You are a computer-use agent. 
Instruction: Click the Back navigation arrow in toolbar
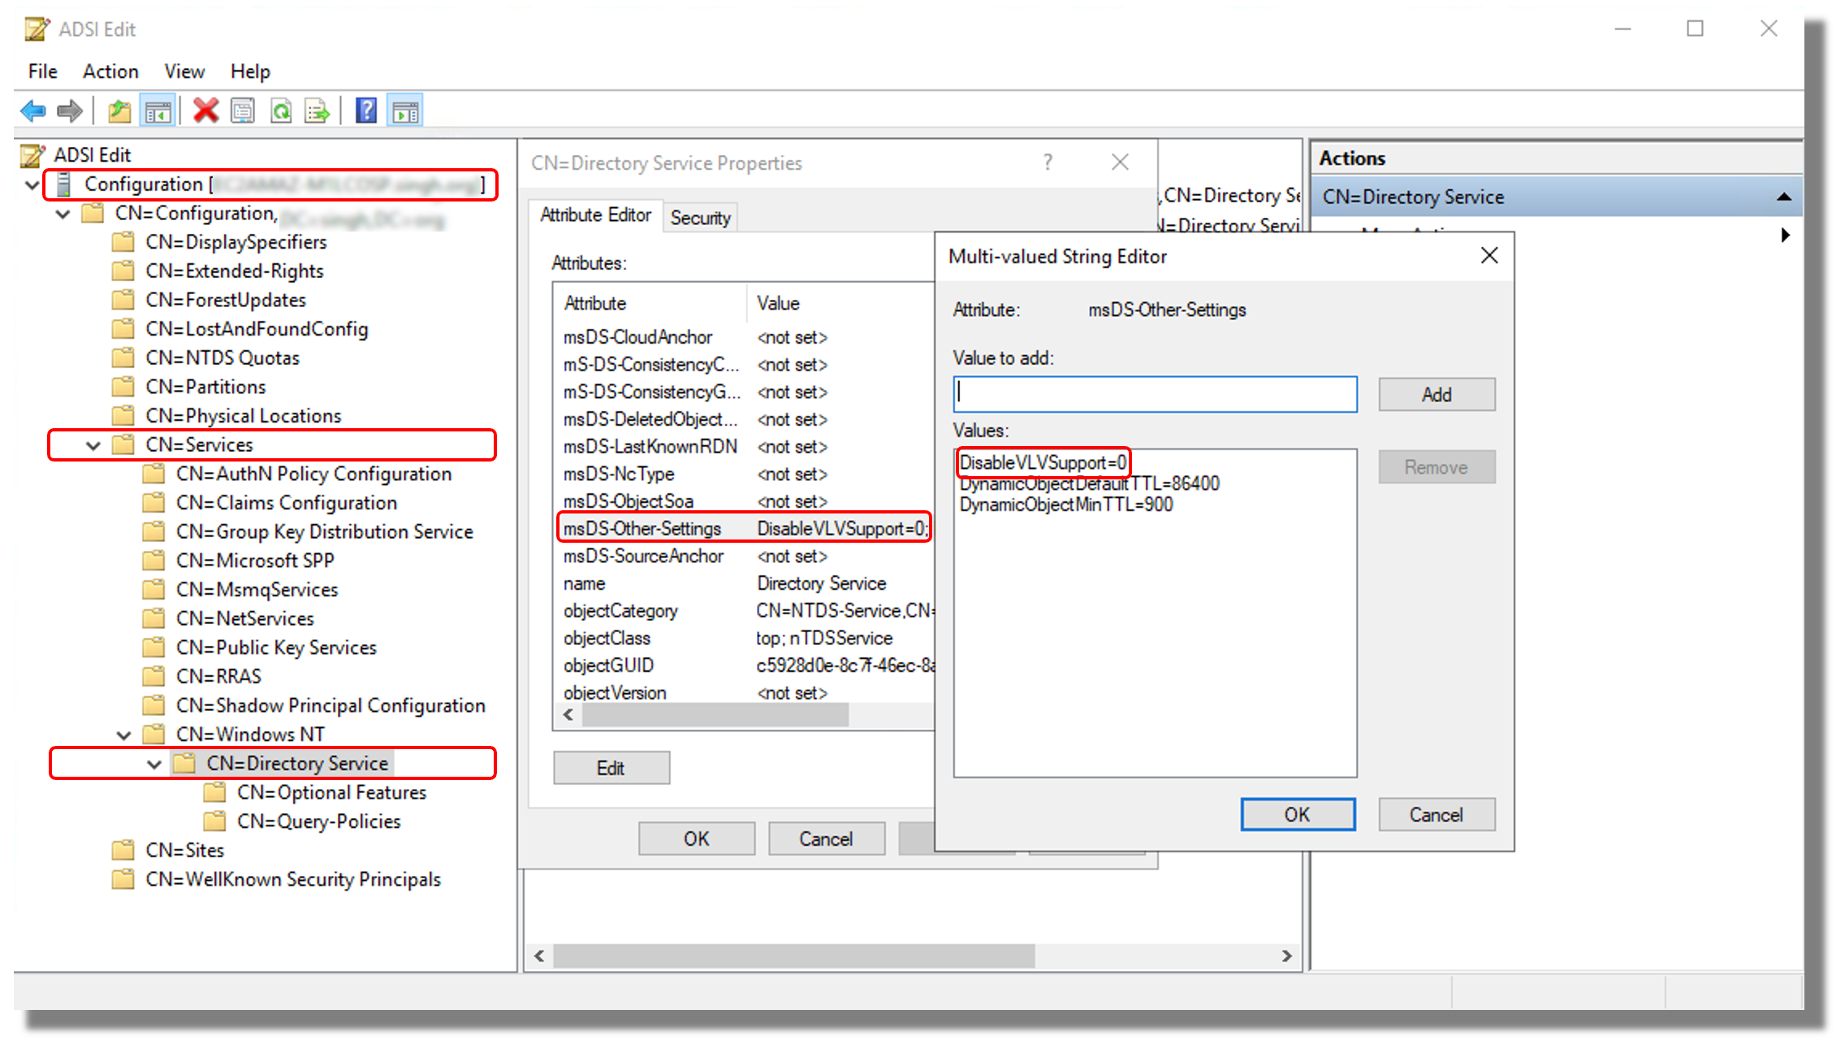(31, 110)
